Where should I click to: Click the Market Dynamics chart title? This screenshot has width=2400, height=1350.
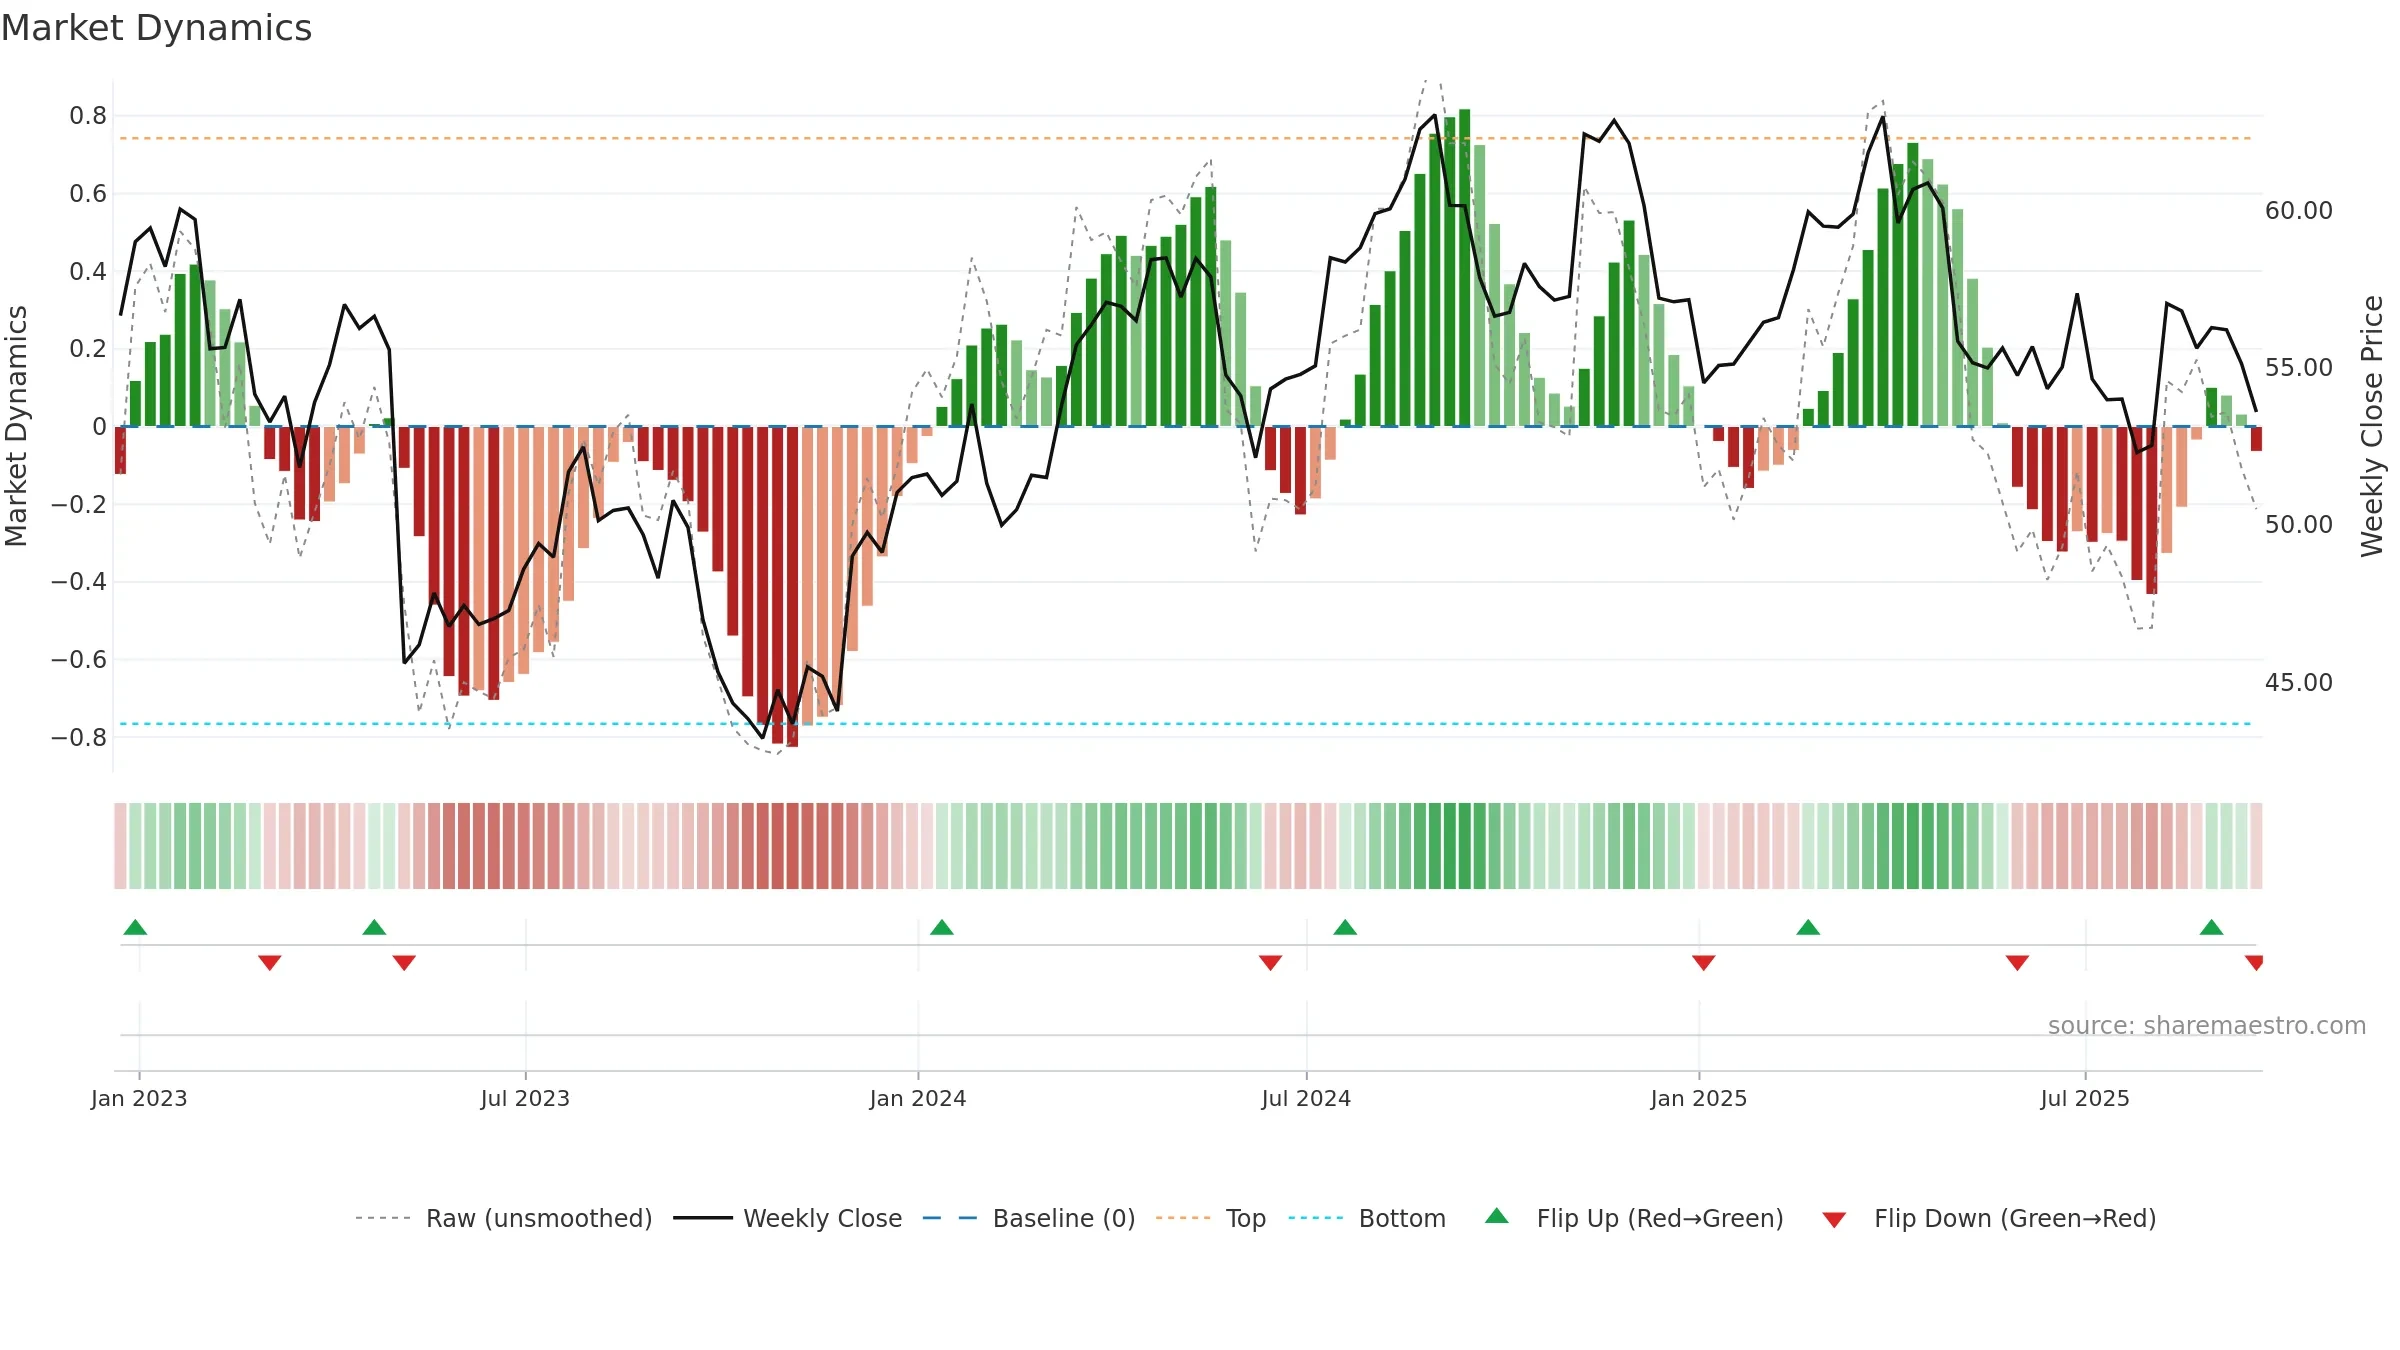[x=156, y=28]
